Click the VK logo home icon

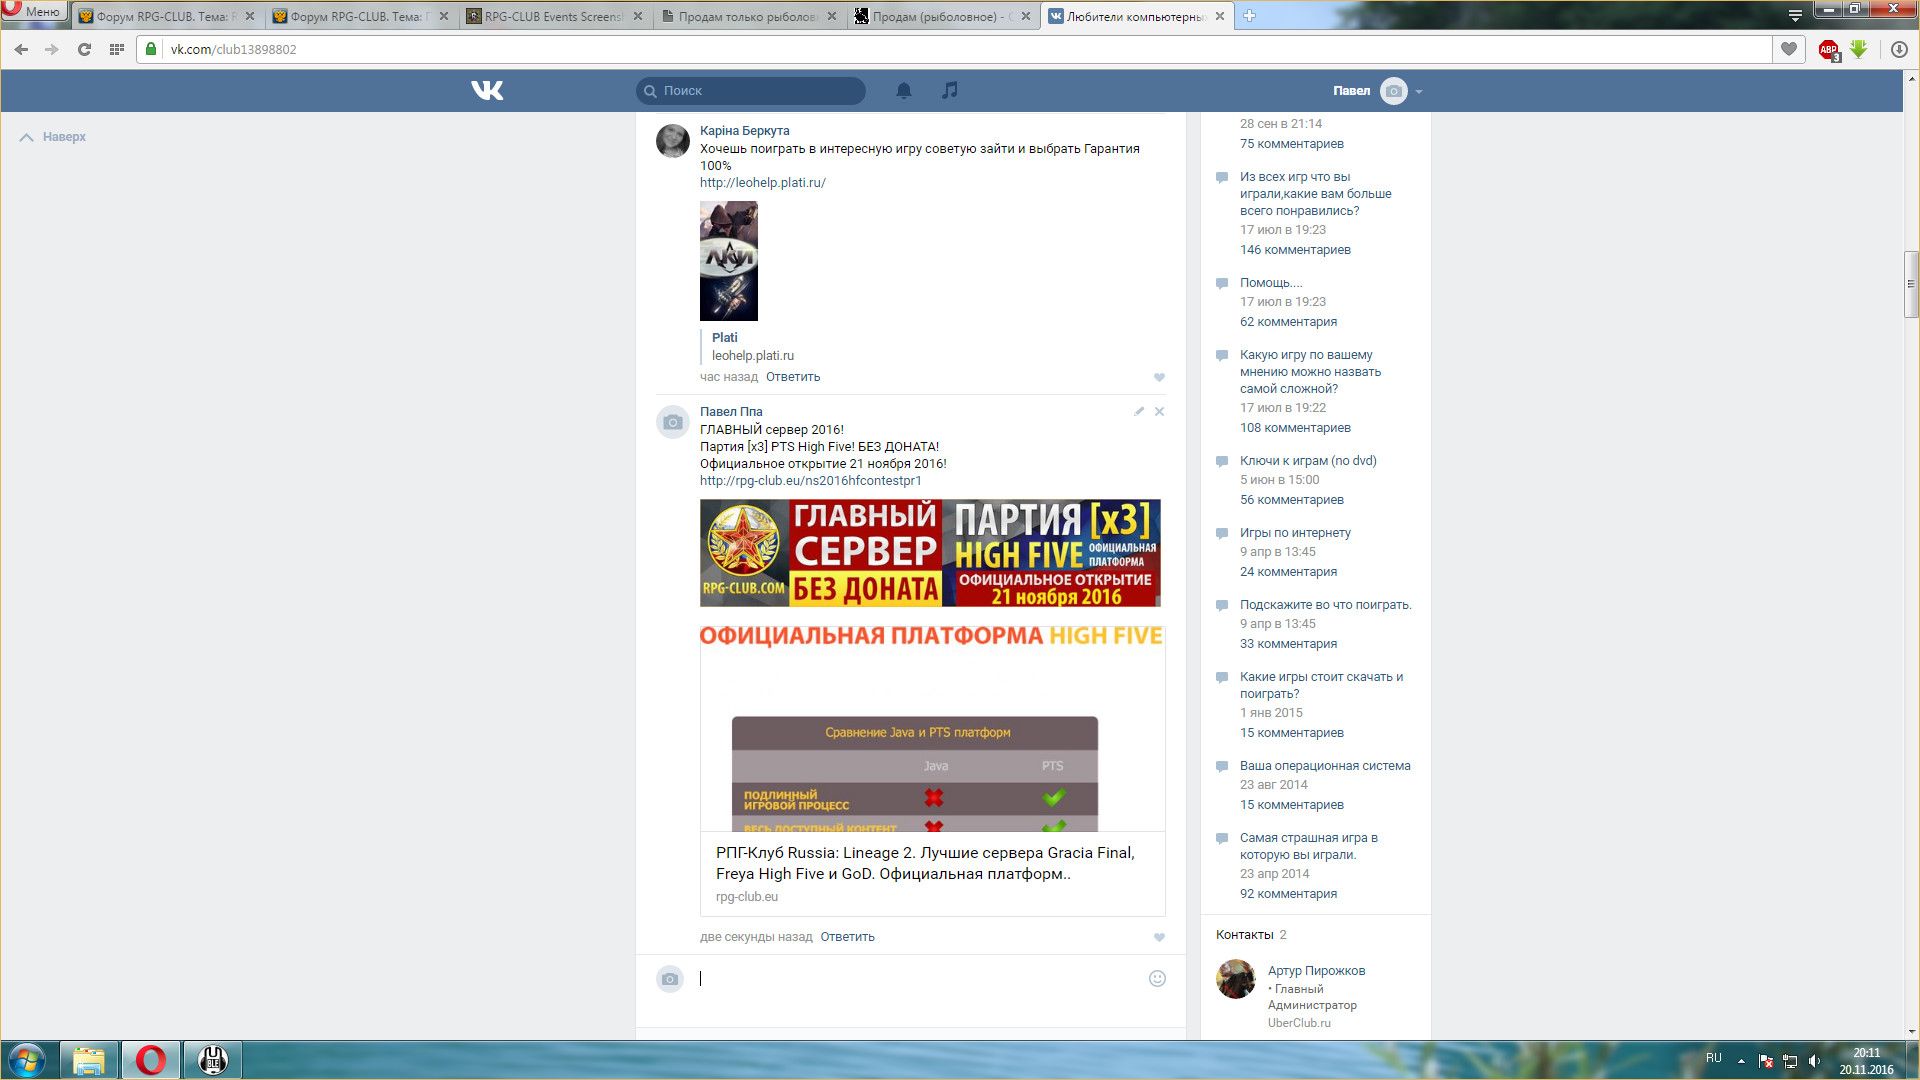pos(487,91)
